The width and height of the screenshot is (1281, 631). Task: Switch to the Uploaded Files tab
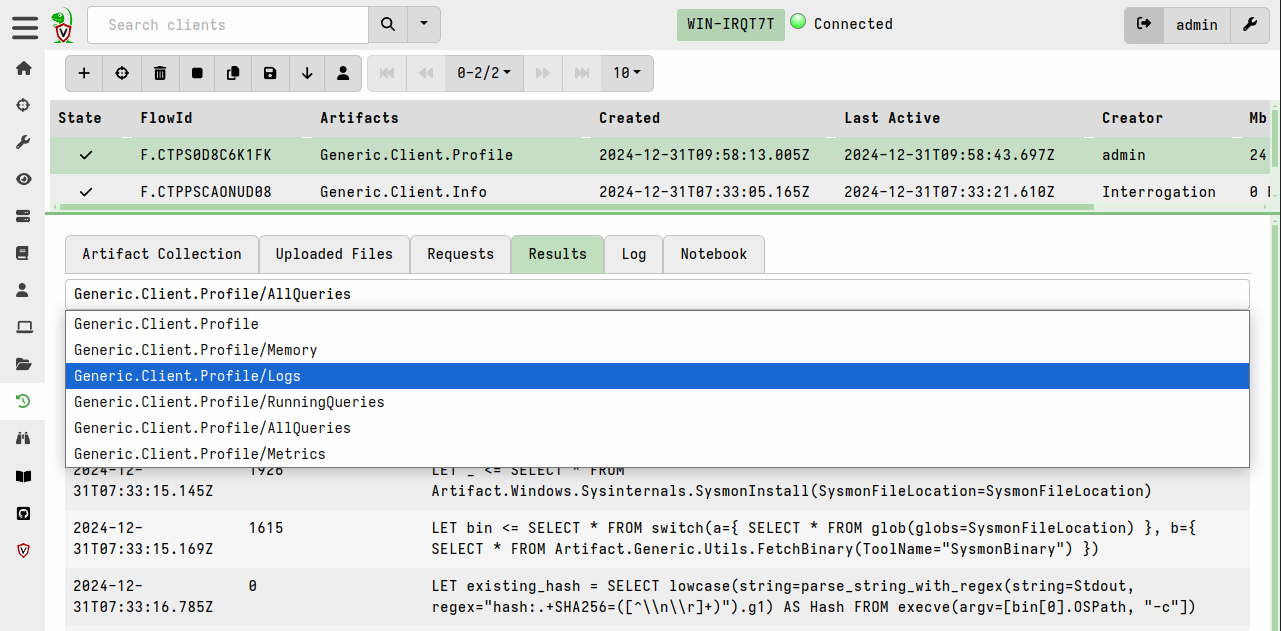(334, 254)
